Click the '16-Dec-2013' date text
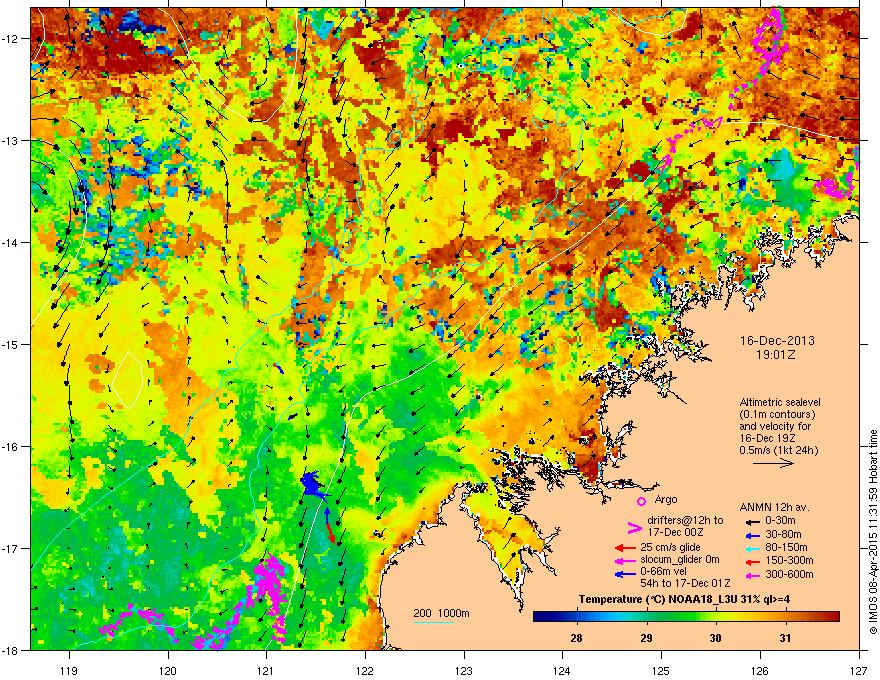This screenshot has width=880, height=680. [x=777, y=341]
